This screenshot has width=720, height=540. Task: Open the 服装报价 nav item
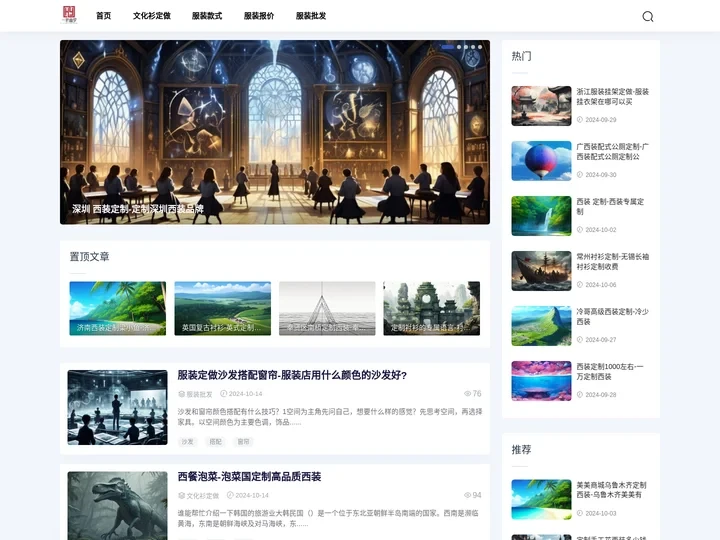click(259, 16)
